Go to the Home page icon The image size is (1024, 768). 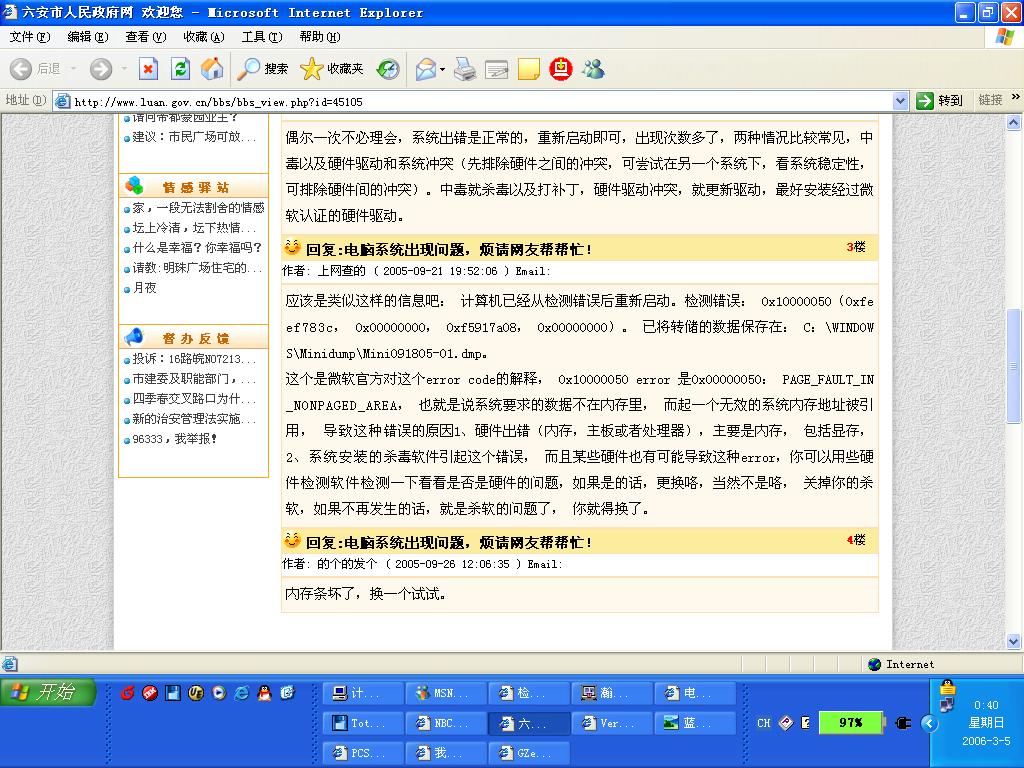pos(212,69)
